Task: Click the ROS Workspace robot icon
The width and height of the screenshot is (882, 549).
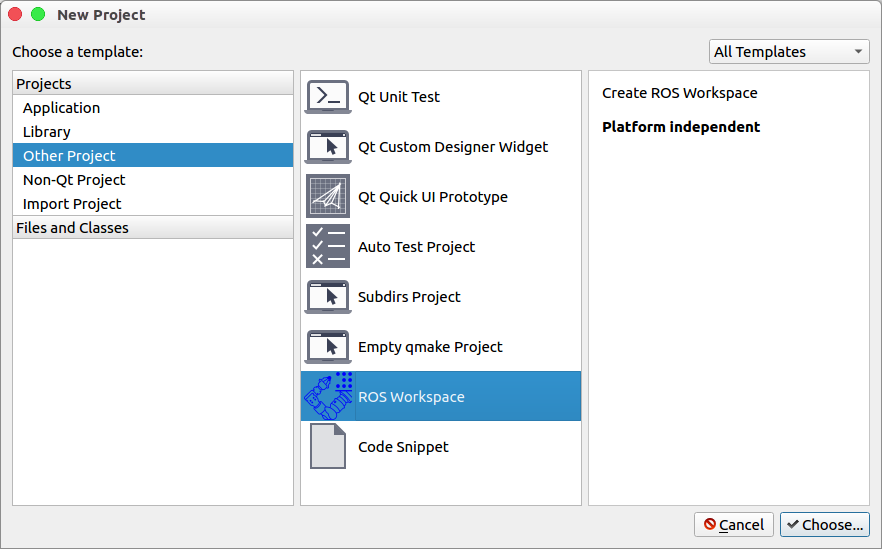Action: point(328,397)
